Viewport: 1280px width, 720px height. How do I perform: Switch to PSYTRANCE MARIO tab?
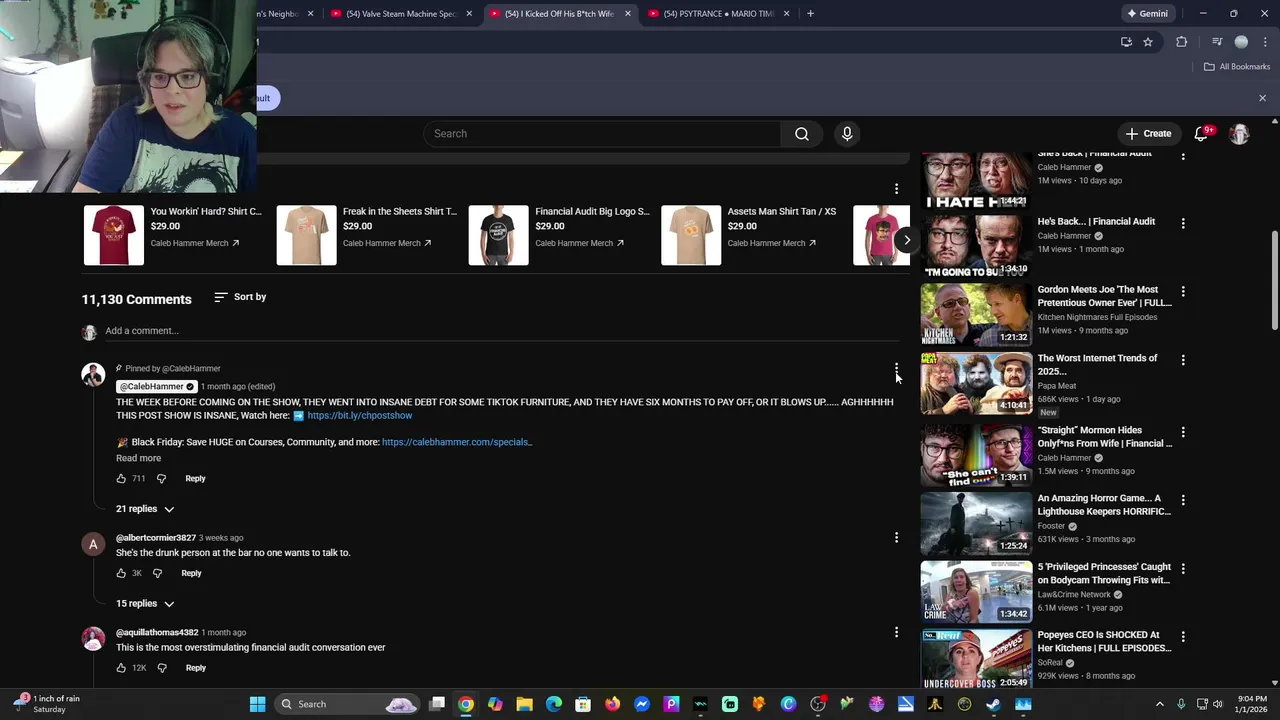click(x=719, y=14)
